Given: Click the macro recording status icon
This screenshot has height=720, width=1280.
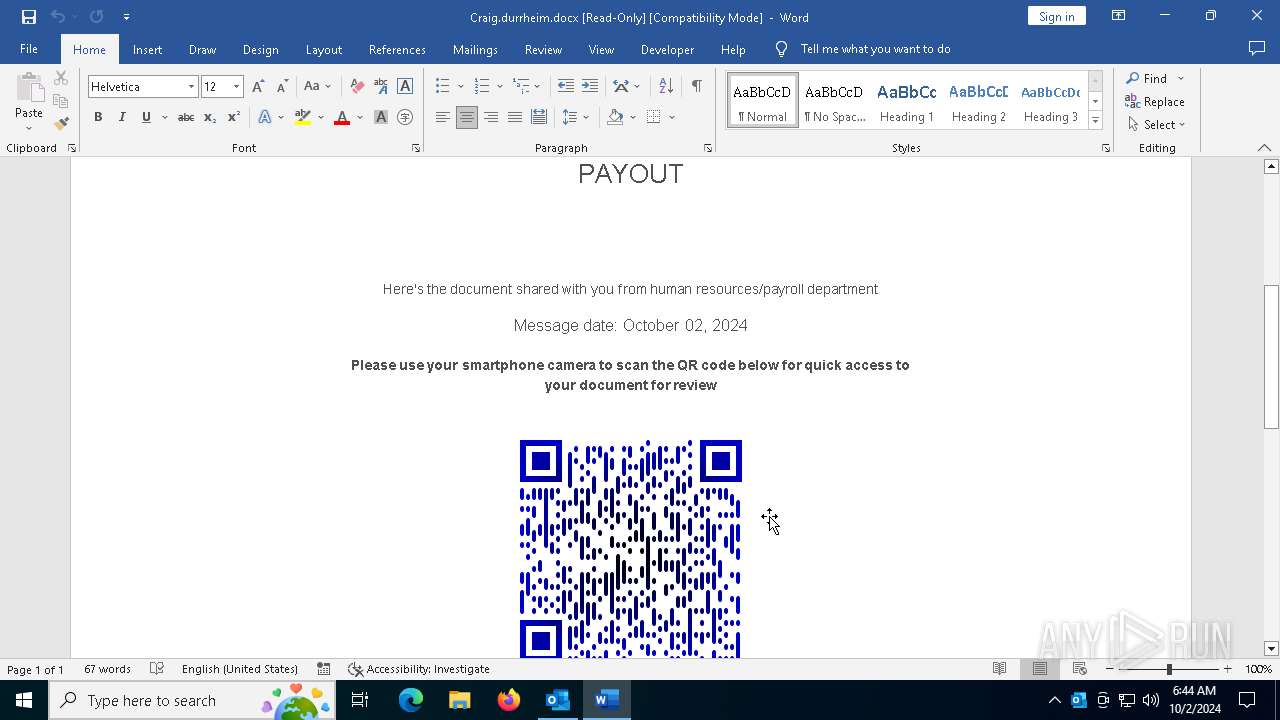Looking at the screenshot, I should [x=324, y=669].
